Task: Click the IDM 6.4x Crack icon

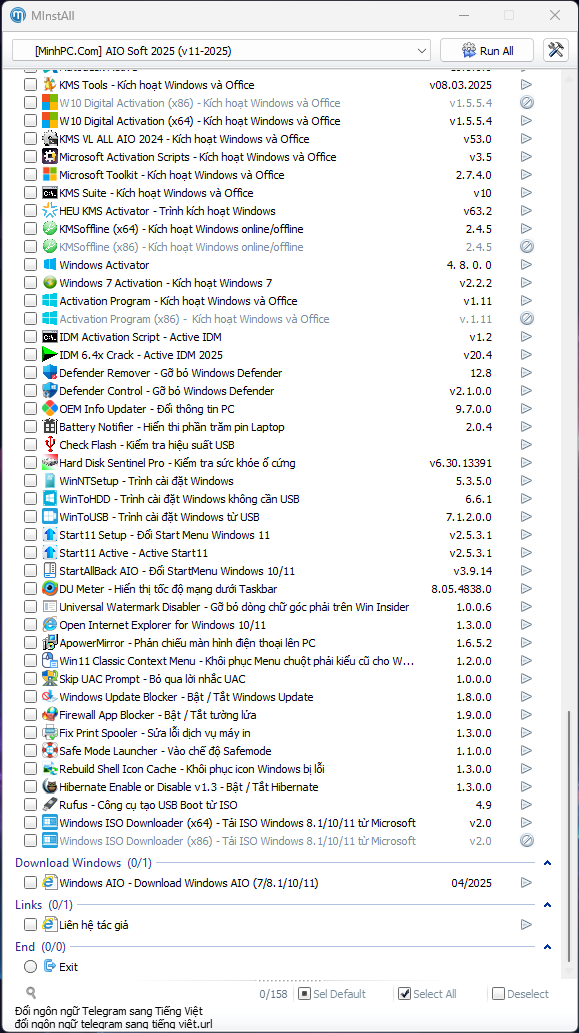Action: coord(50,355)
